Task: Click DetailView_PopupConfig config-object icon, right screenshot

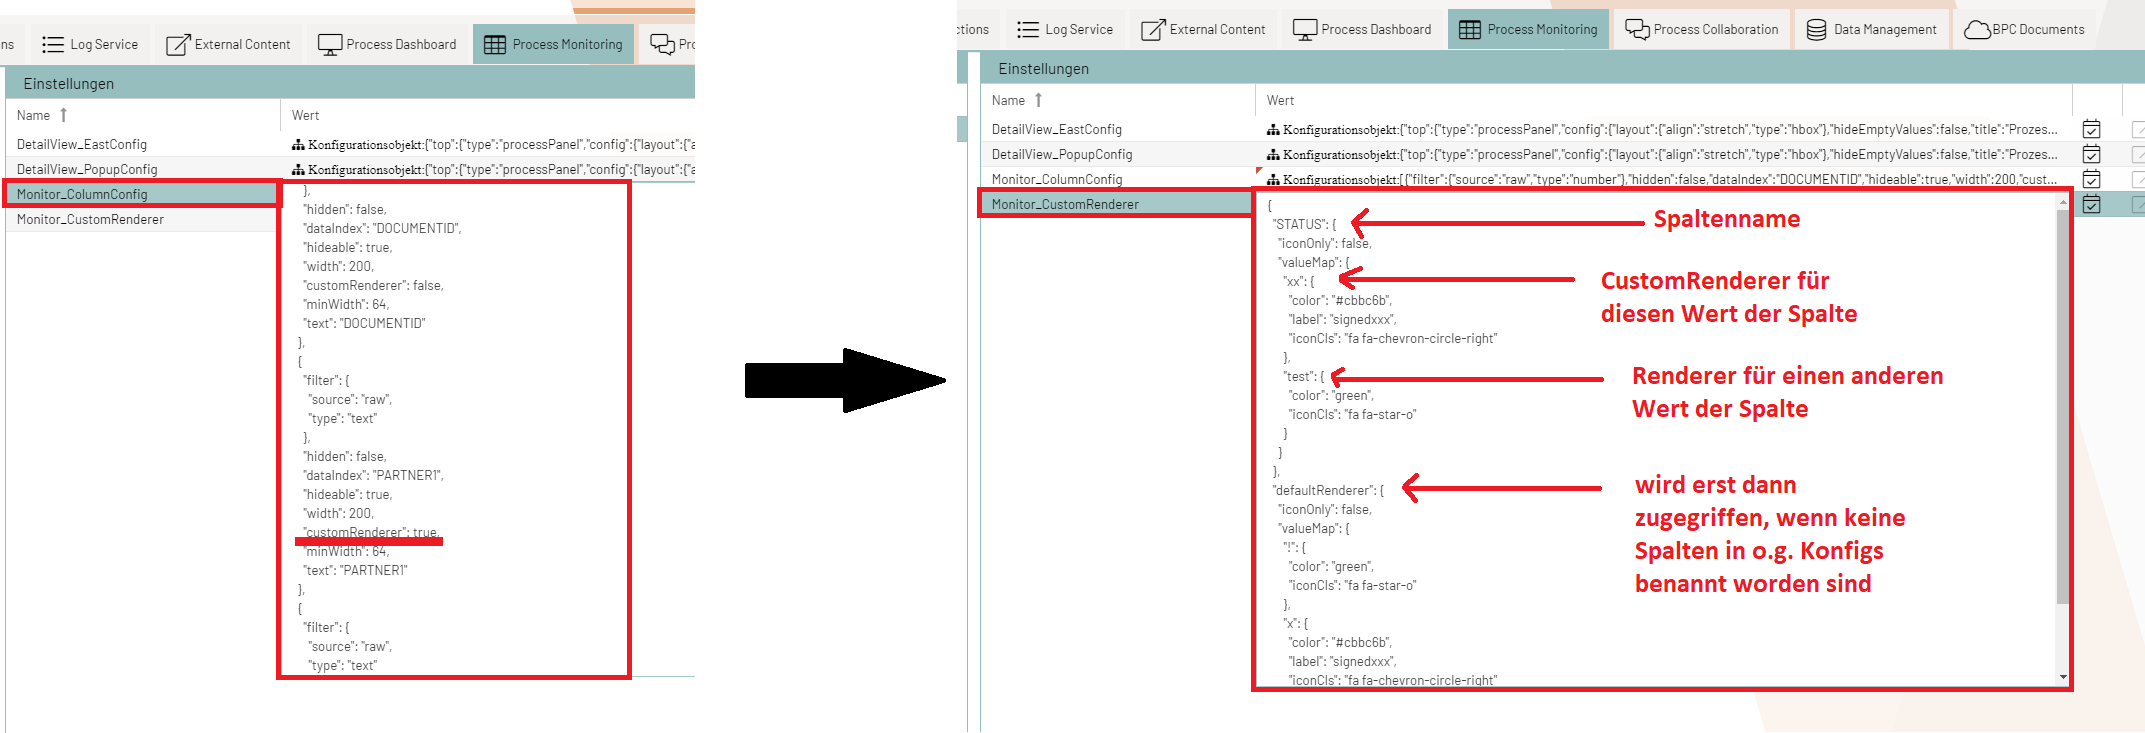Action: tap(1273, 155)
